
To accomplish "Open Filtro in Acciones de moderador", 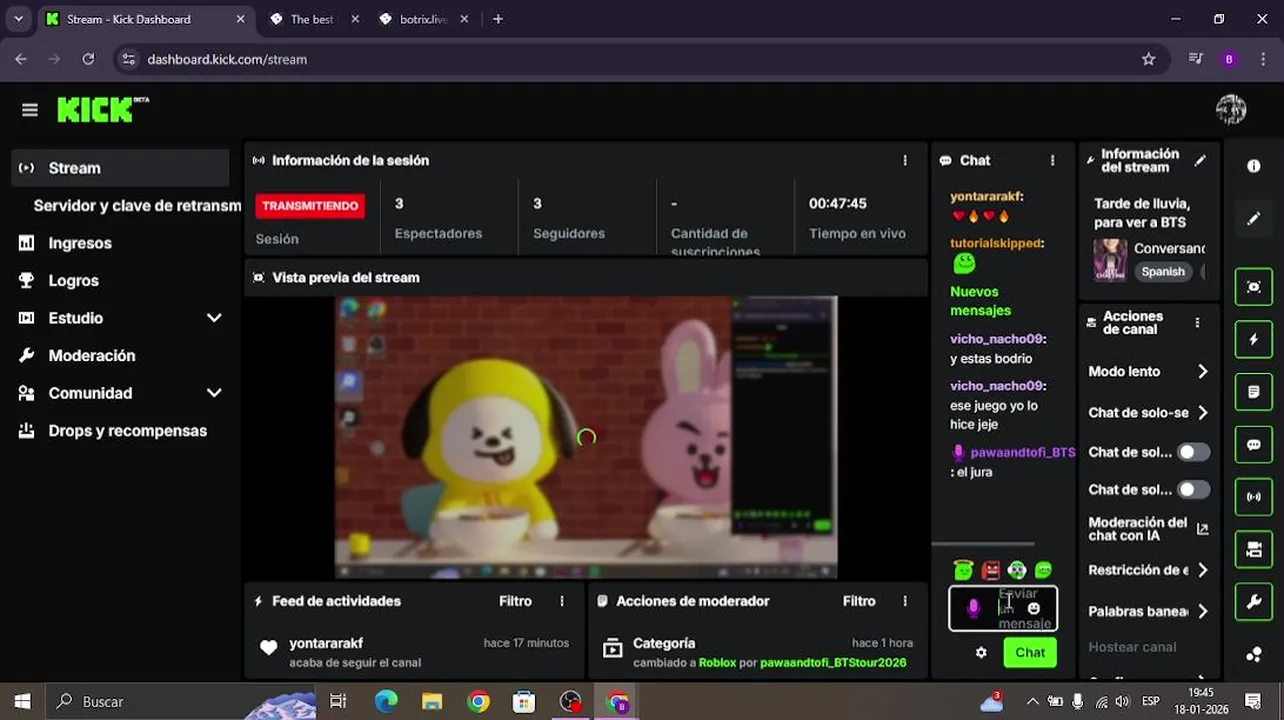I will (x=859, y=601).
